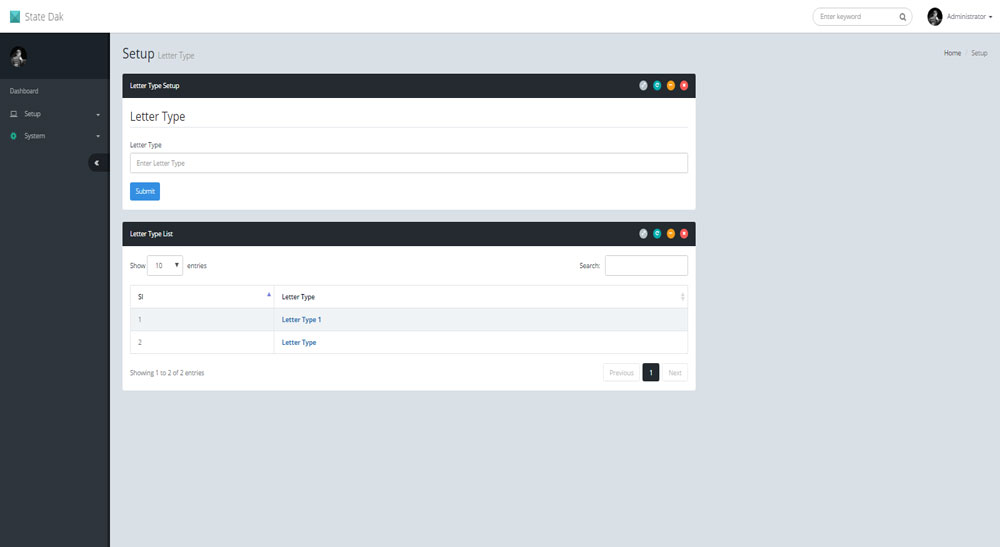Click the teal refresh icon on Letter Type List panel
This screenshot has width=1000, height=547.
coord(657,234)
